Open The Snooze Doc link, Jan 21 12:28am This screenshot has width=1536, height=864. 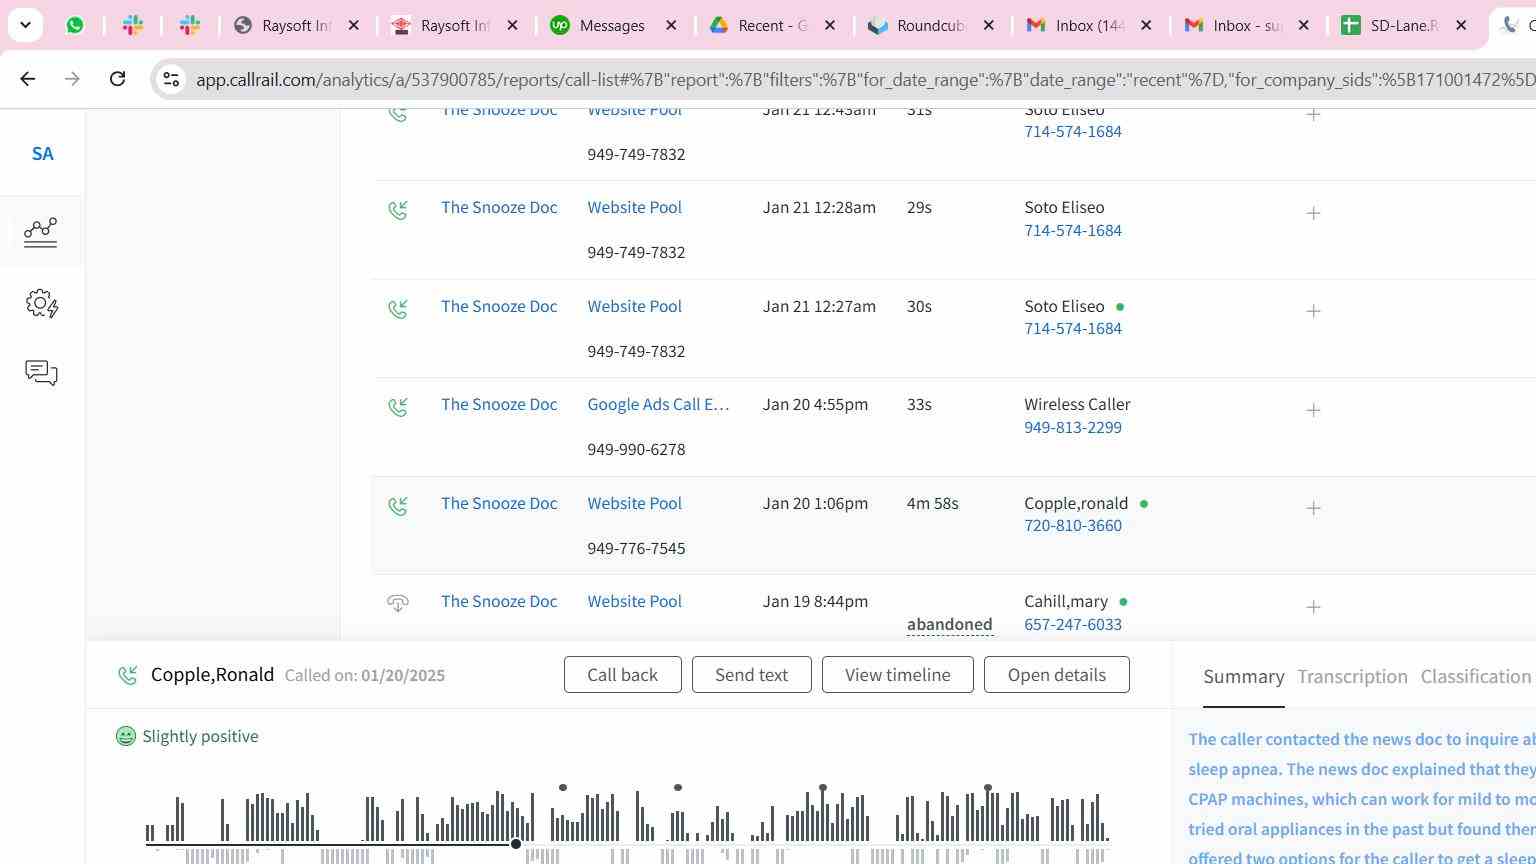pyautogui.click(x=499, y=207)
